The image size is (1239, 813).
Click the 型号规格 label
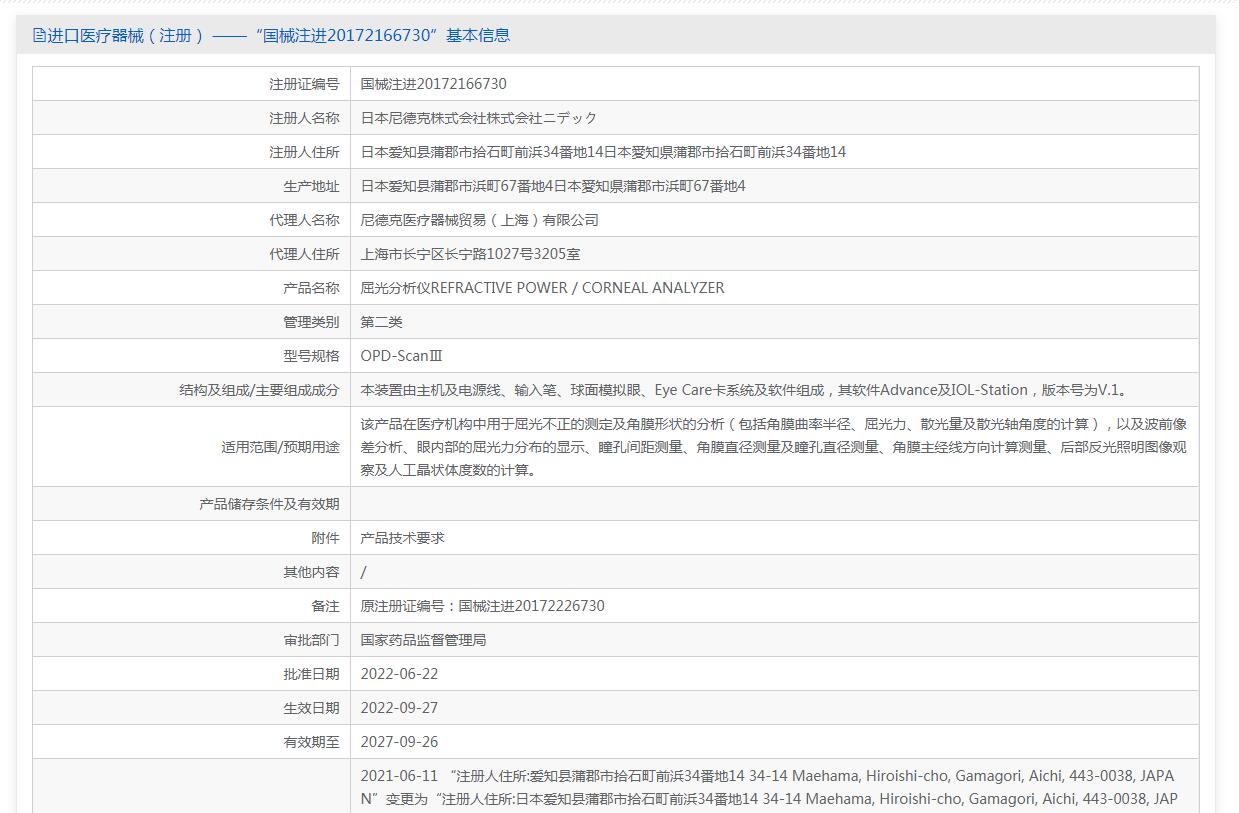tap(311, 356)
